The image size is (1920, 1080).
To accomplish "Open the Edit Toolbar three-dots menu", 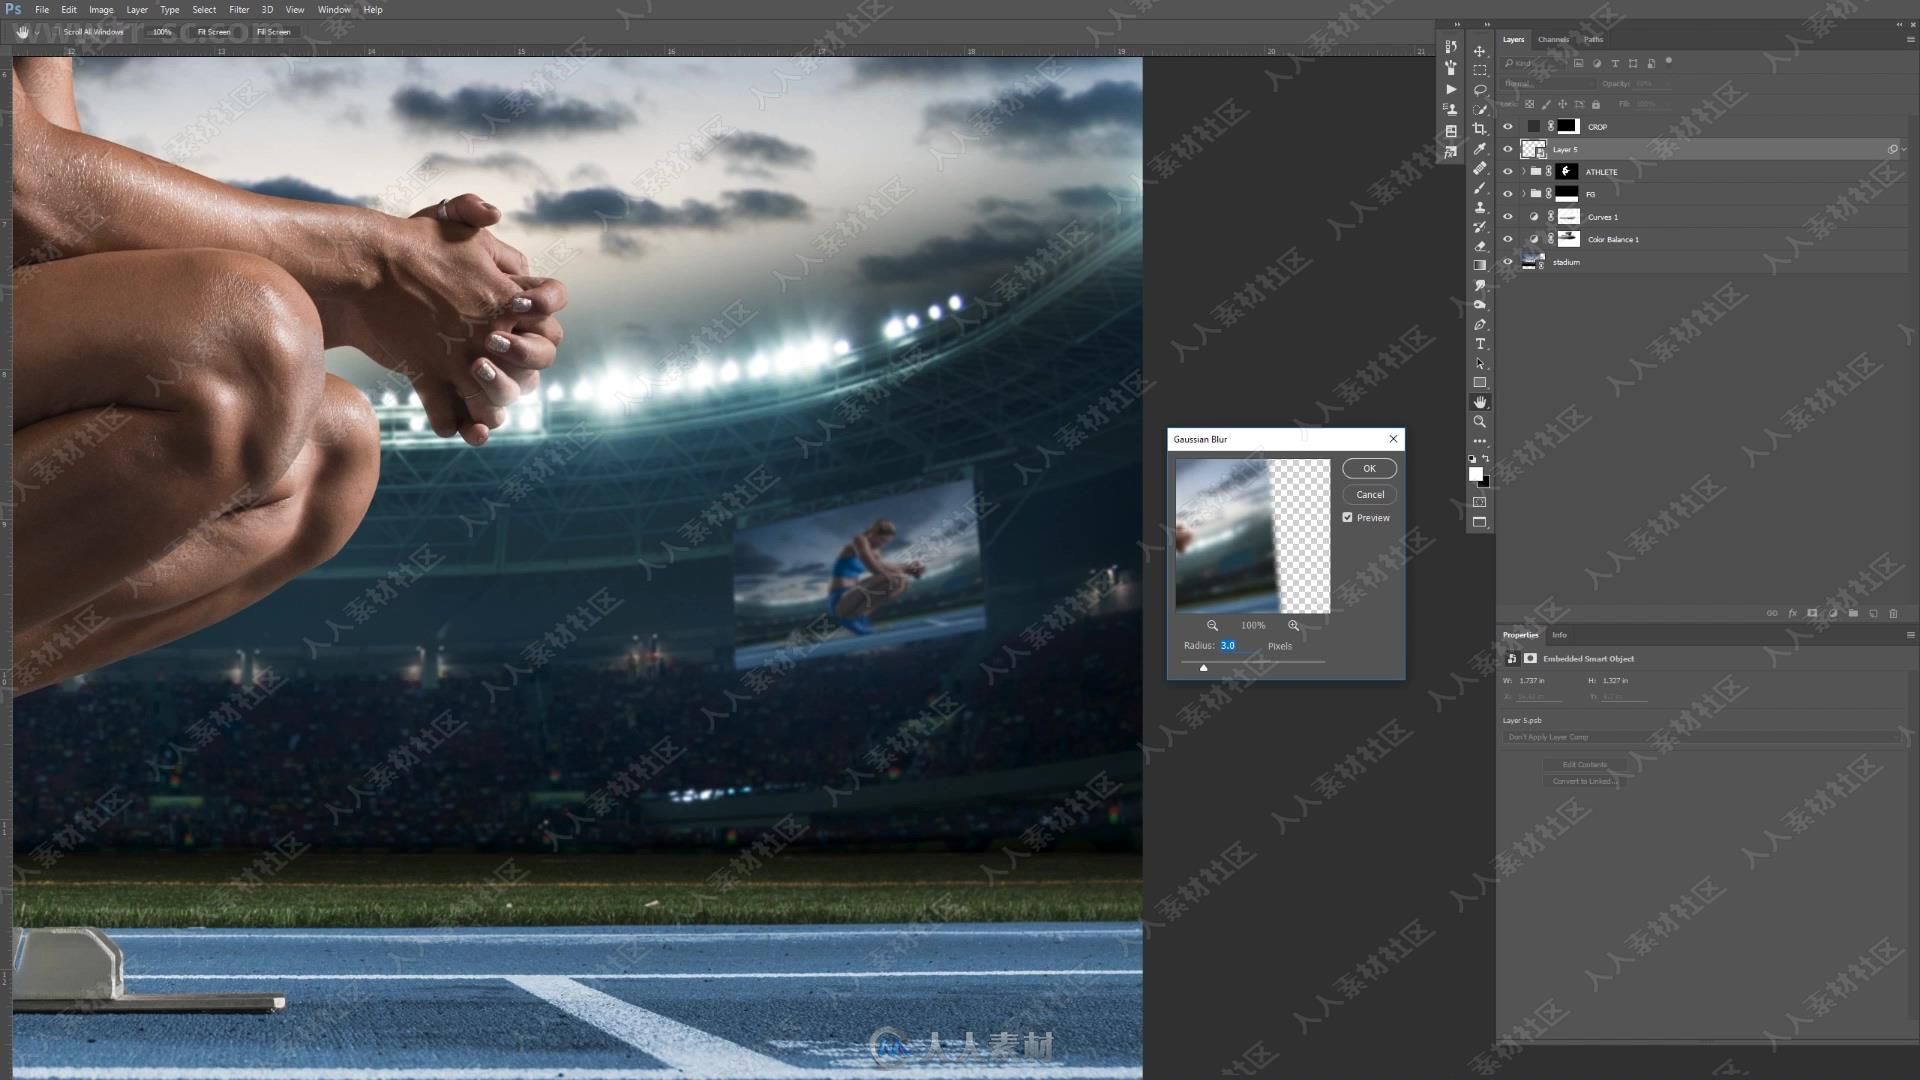I will tap(1479, 441).
